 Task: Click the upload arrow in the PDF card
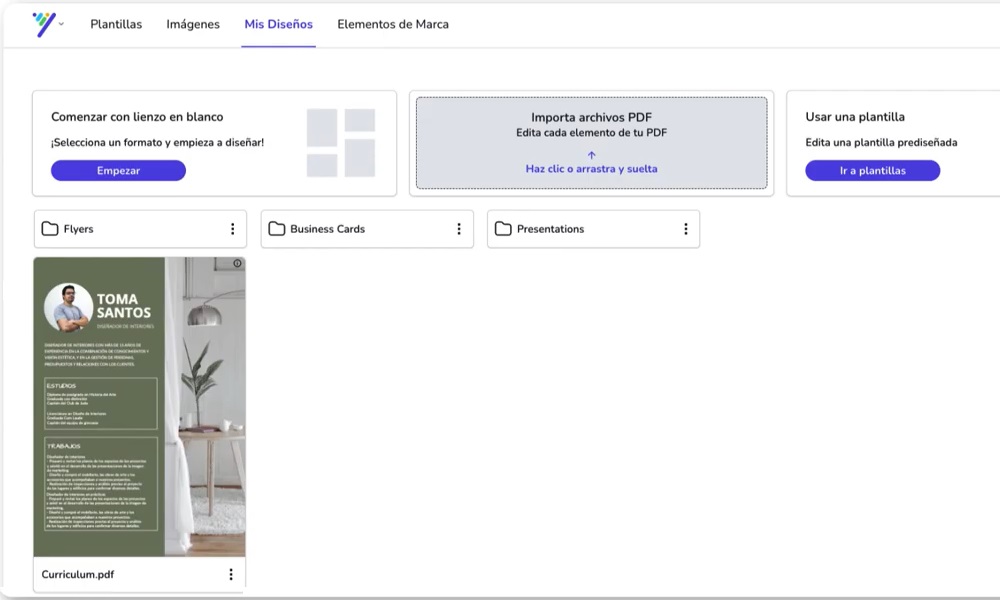(x=591, y=153)
